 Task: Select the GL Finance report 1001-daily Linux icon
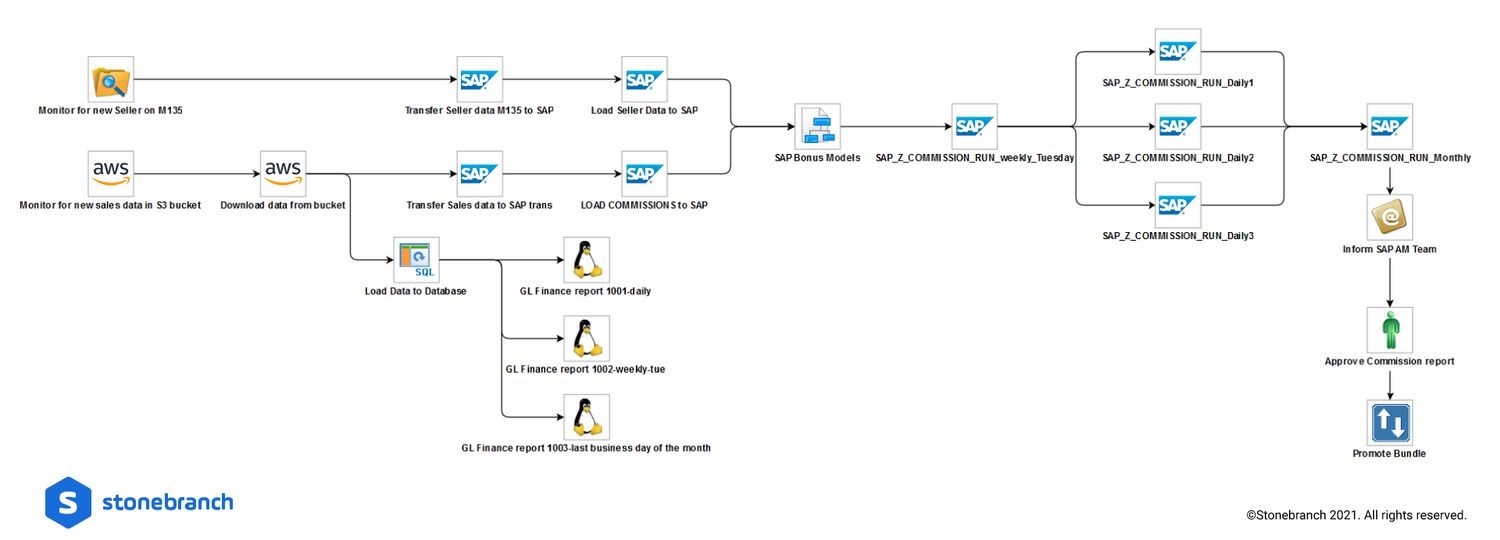586,260
